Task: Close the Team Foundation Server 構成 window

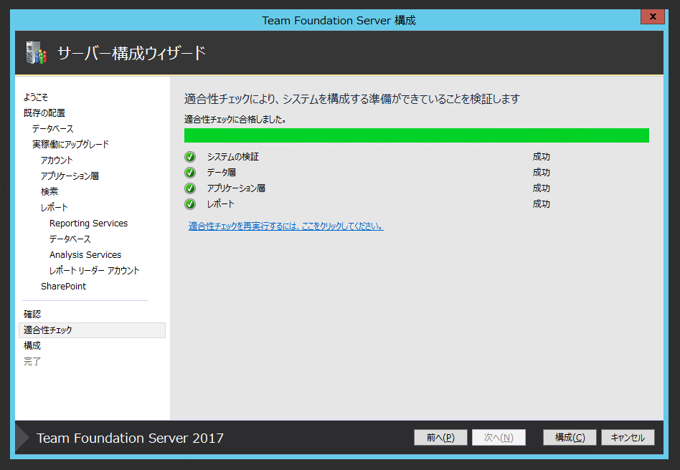Action: (653, 16)
